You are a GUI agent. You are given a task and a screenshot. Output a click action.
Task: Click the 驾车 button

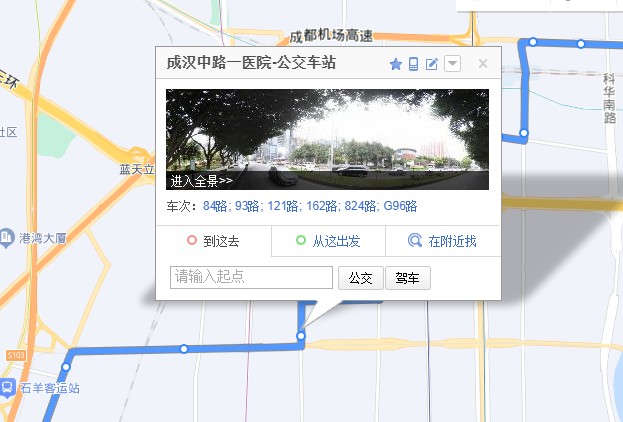[407, 277]
